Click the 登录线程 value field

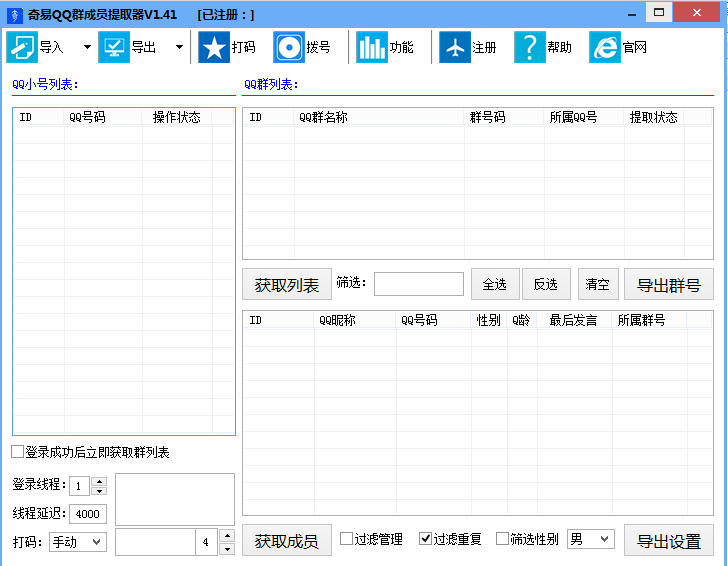point(79,486)
